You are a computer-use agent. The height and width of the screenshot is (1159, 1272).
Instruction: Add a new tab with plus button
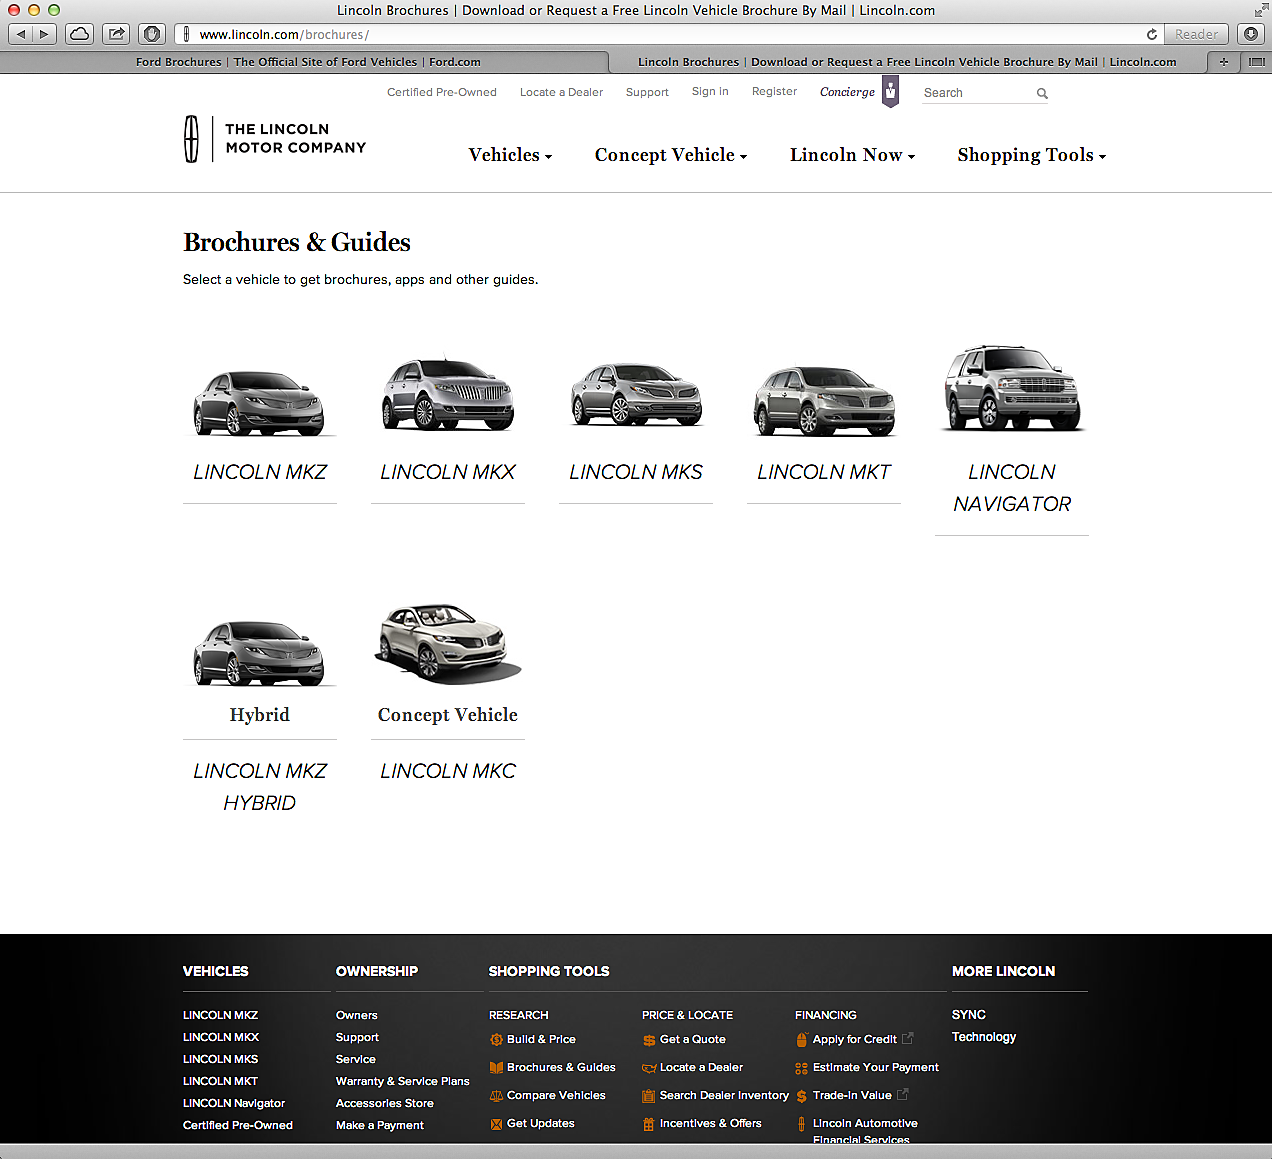pyautogui.click(x=1223, y=62)
